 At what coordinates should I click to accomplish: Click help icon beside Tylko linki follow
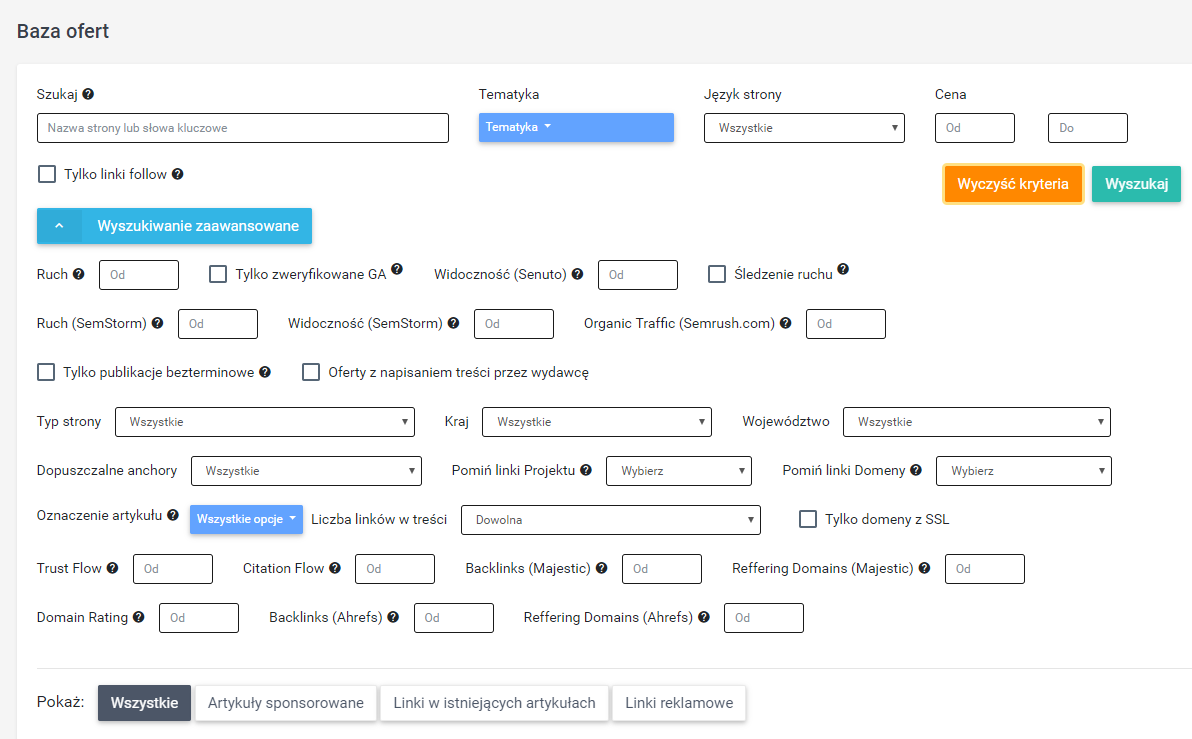(177, 174)
